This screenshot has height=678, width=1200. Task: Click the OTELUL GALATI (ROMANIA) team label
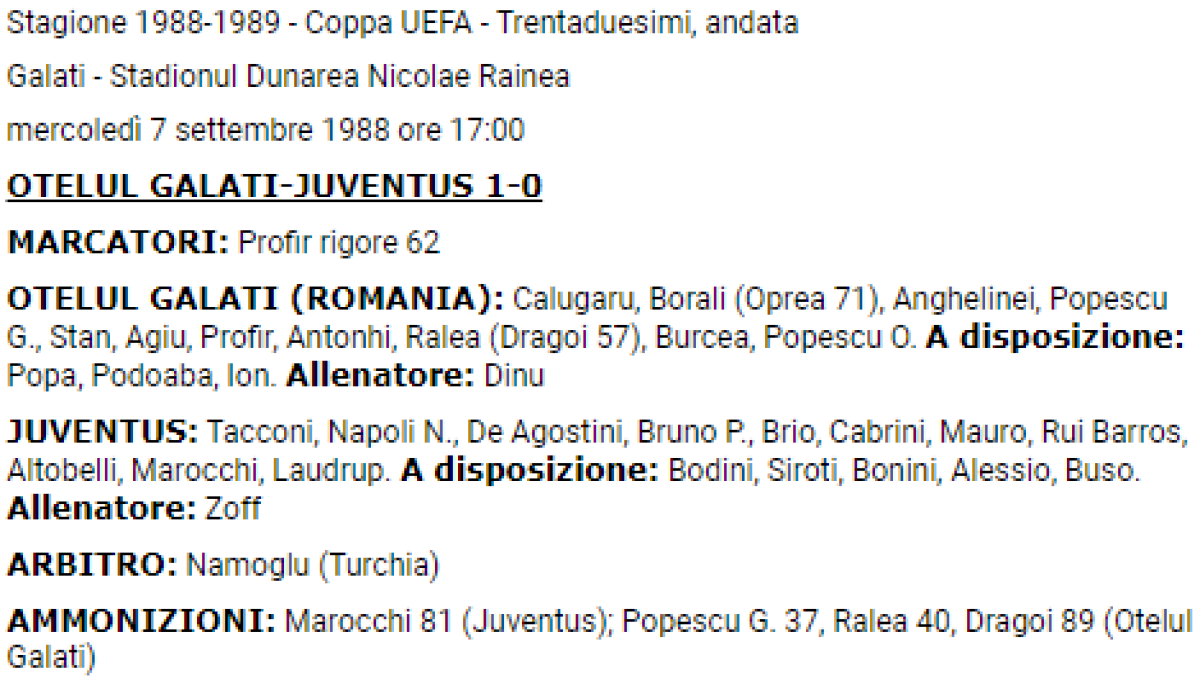click(256, 299)
